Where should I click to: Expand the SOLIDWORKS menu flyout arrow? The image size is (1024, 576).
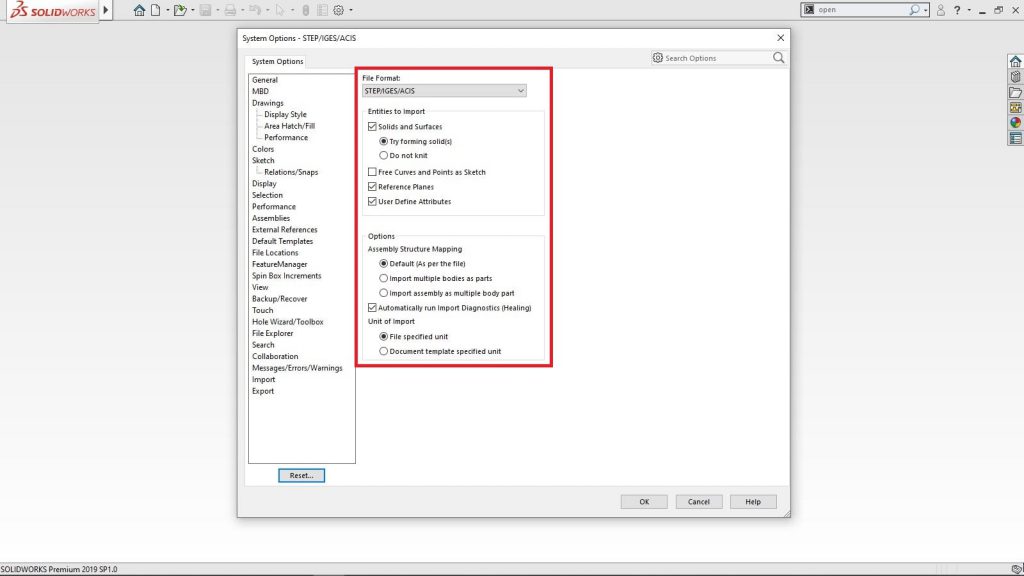pos(106,10)
